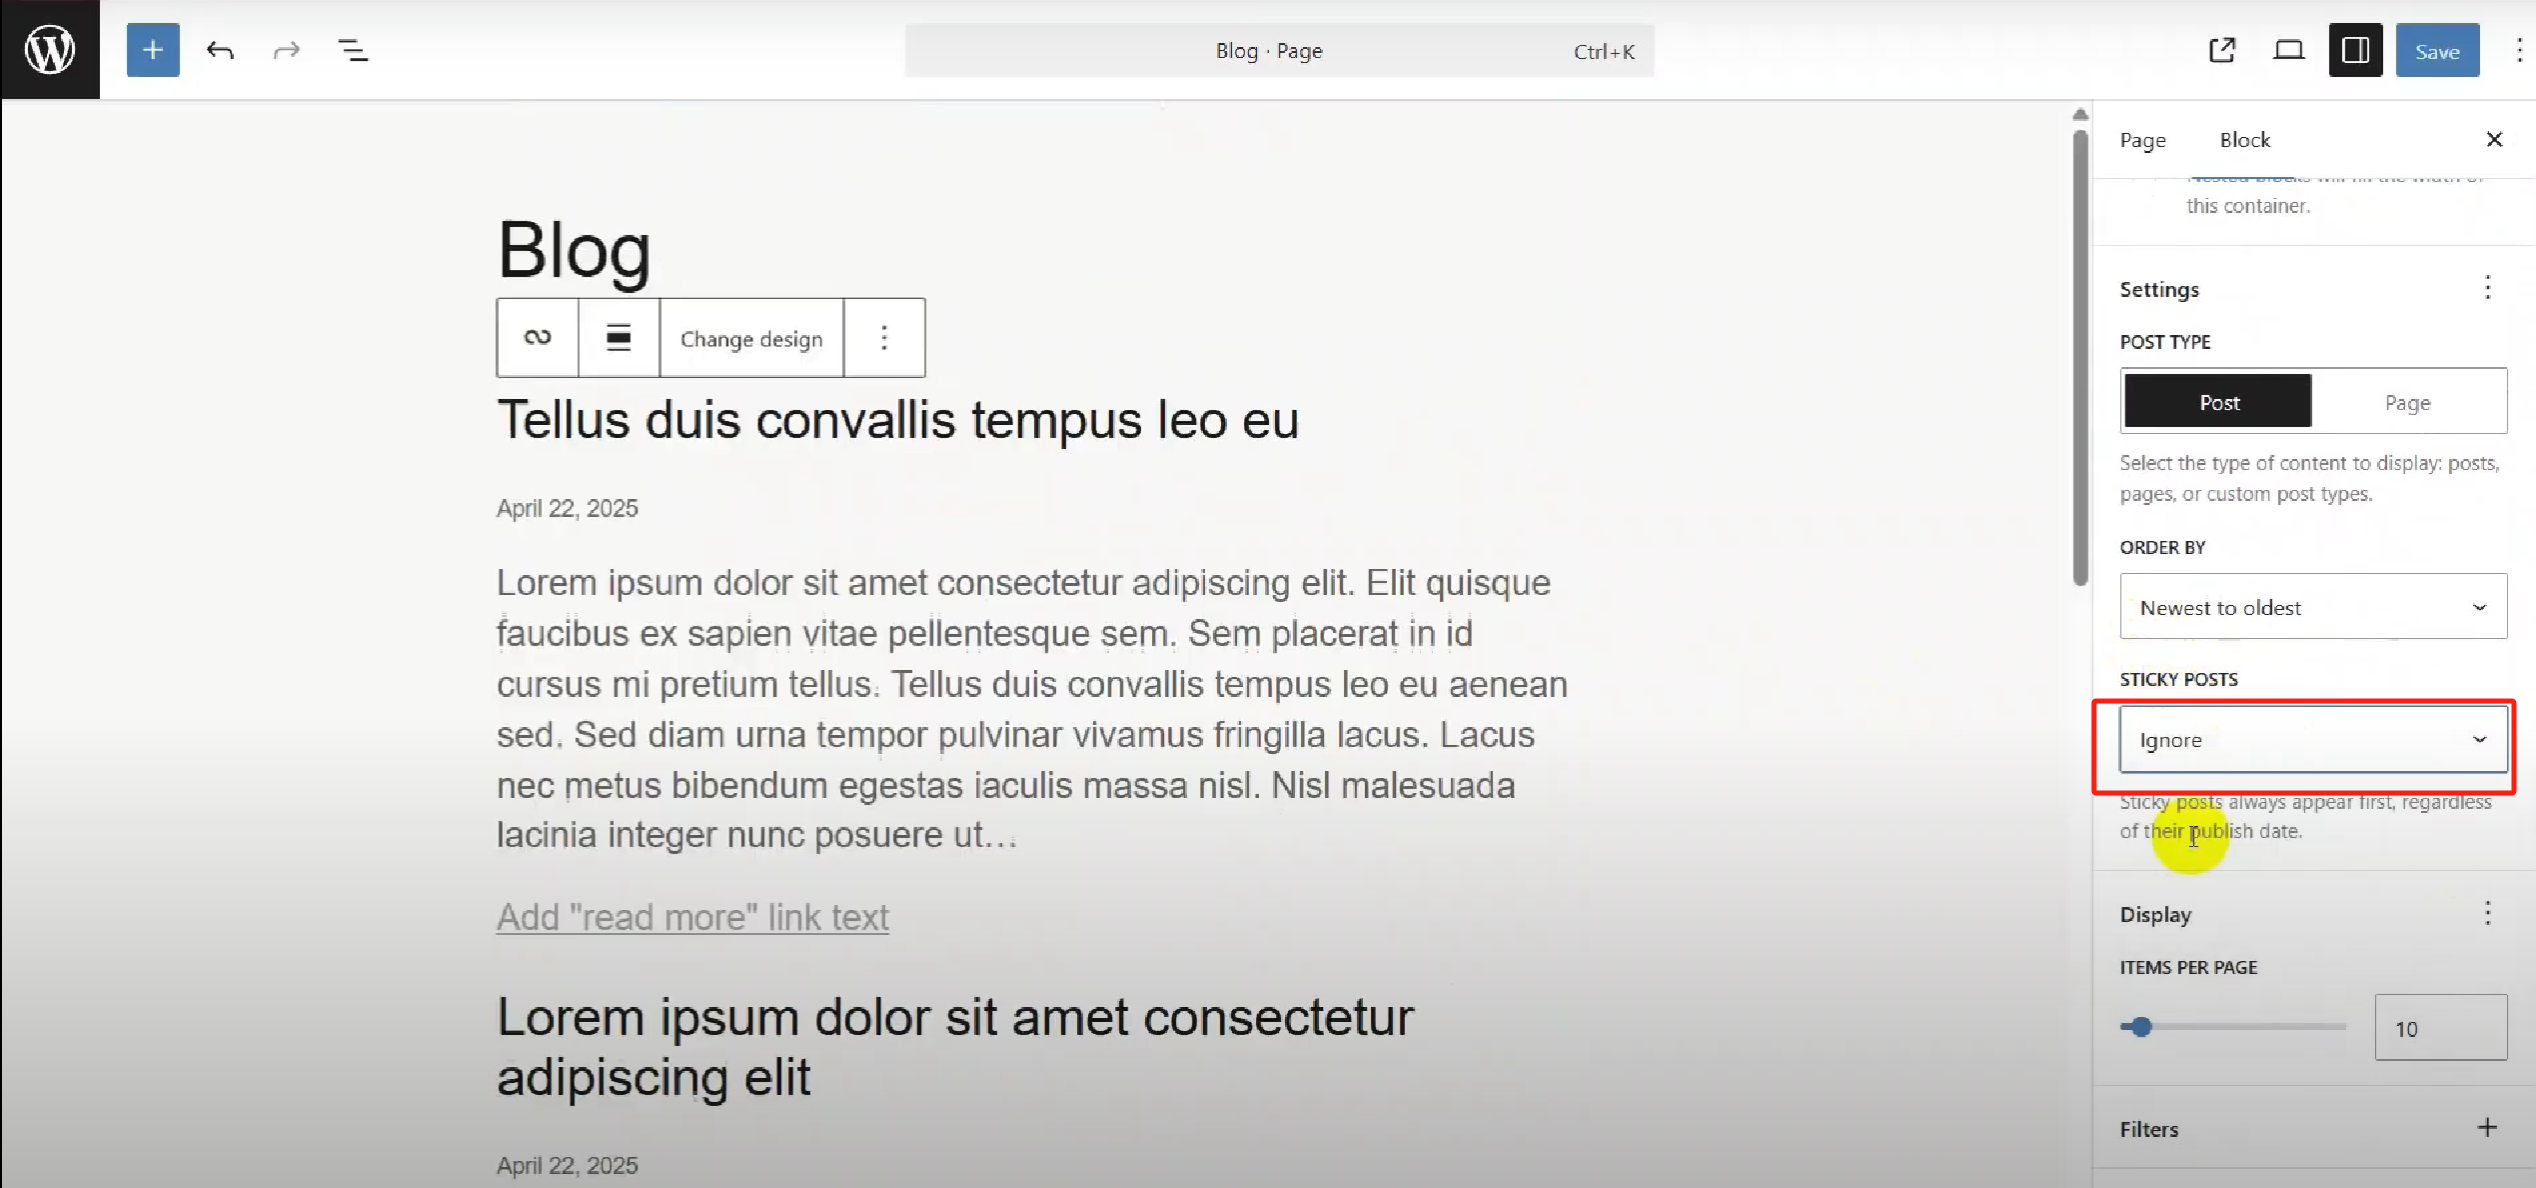This screenshot has height=1188, width=2536.
Task: Toggle the settings sidebar panel
Action: (2356, 49)
